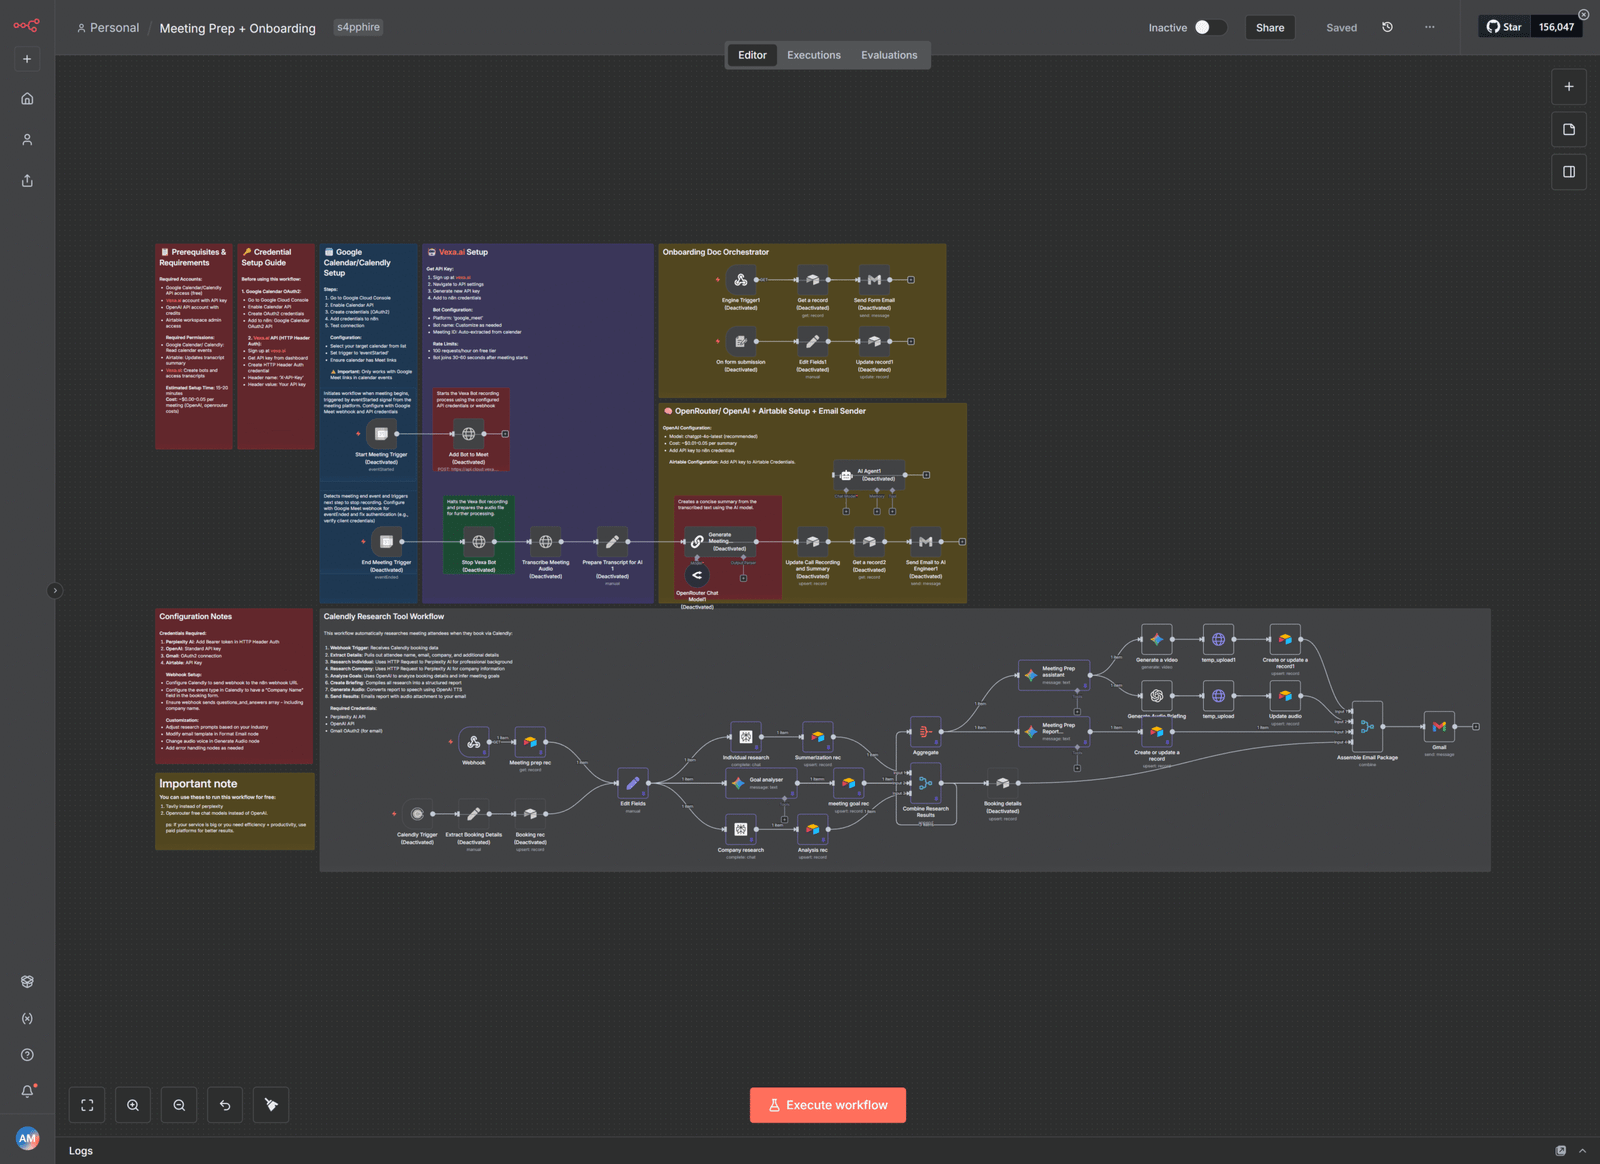This screenshot has width=1600, height=1164.
Task: Switch to the Executions tab
Action: click(x=813, y=55)
